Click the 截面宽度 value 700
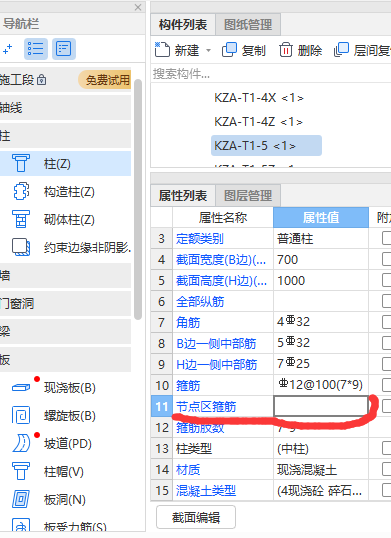 point(287,260)
